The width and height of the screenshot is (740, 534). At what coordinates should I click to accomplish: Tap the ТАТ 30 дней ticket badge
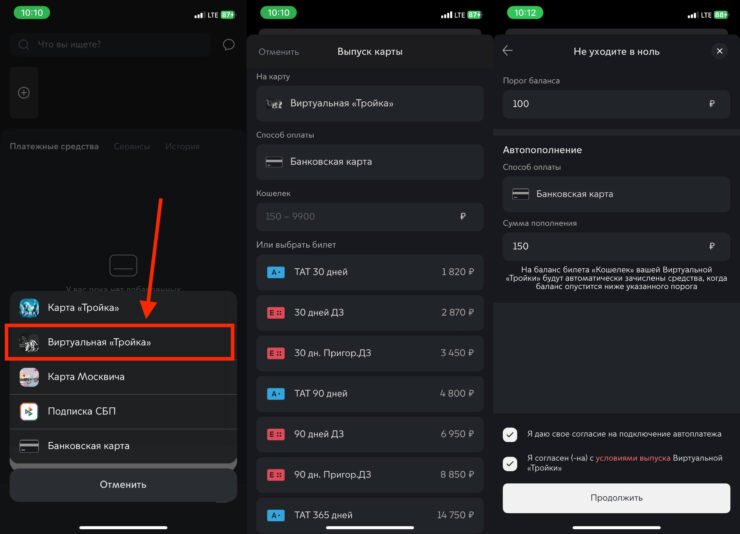[x=276, y=272]
